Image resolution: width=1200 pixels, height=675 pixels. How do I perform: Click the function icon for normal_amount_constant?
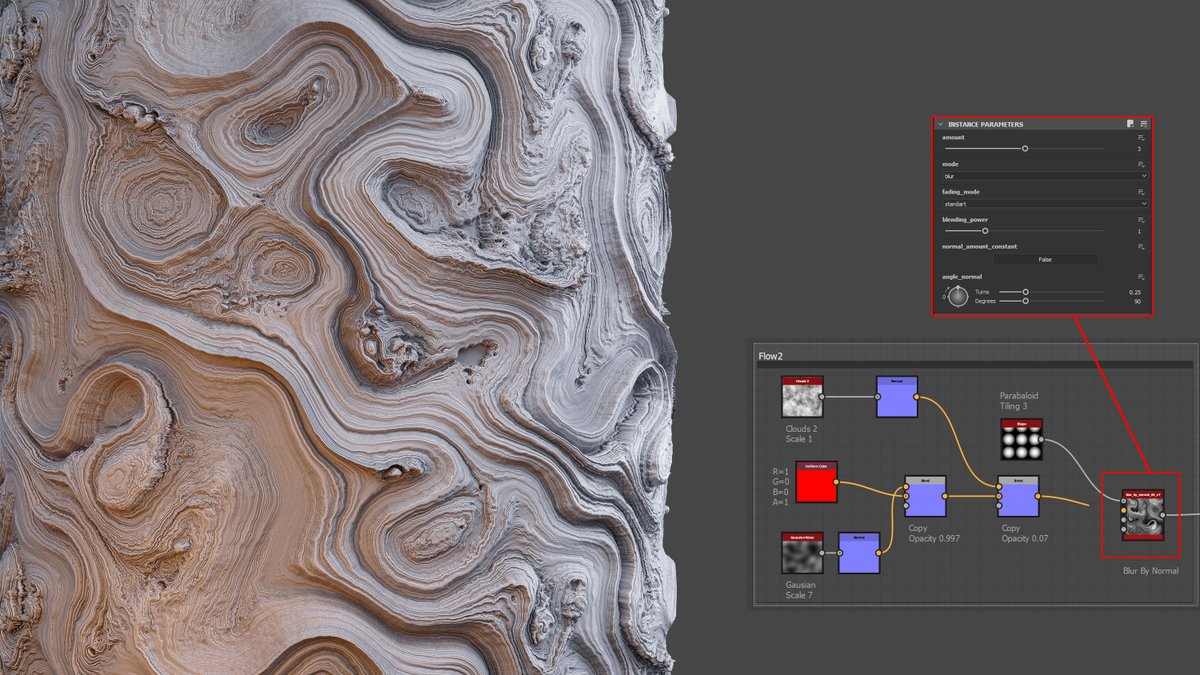click(1142, 246)
